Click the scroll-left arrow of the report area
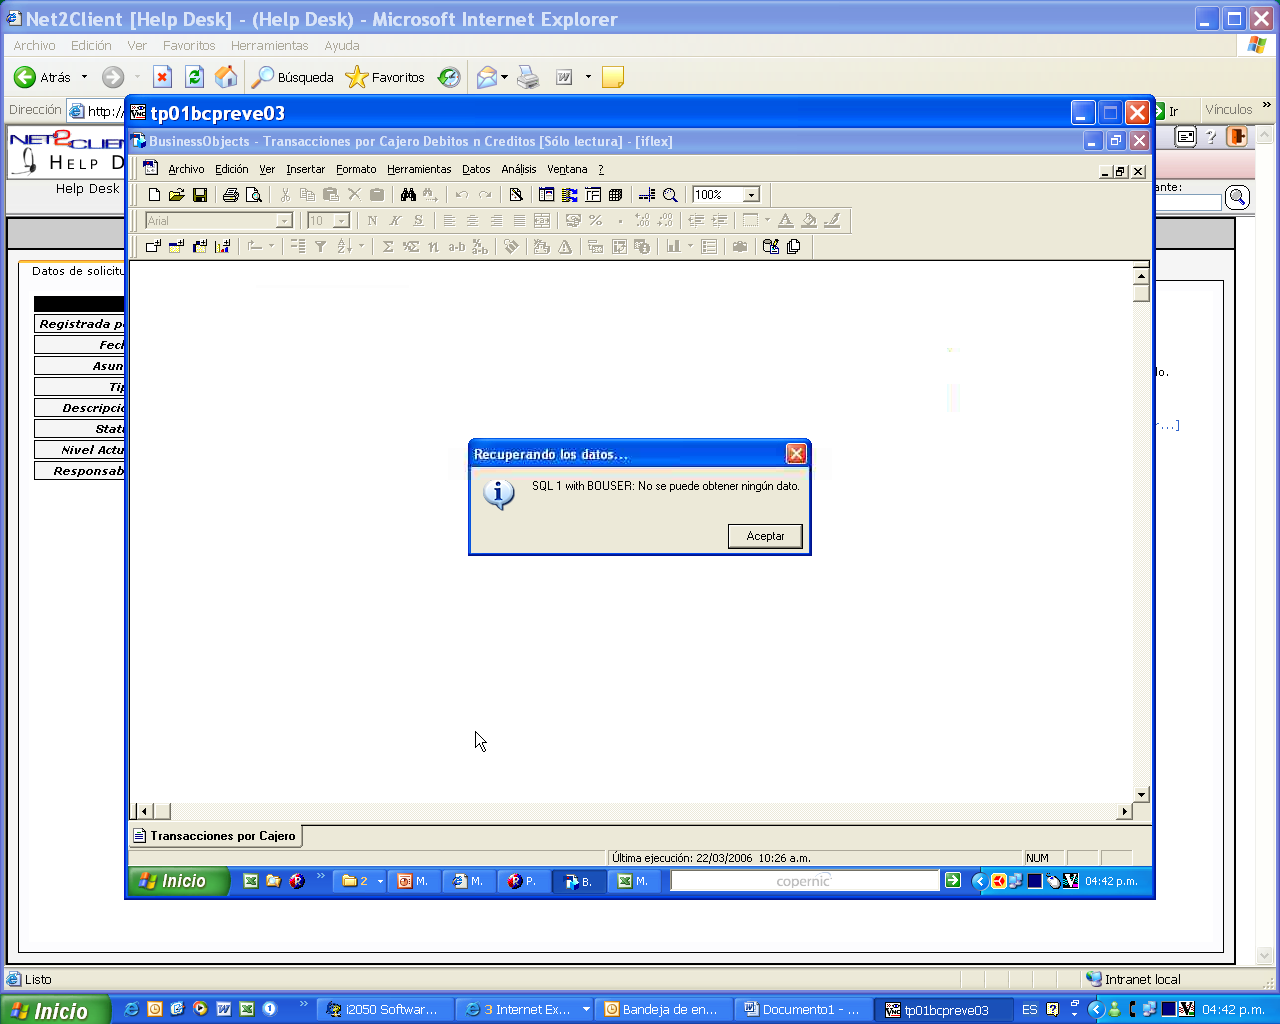This screenshot has width=1280, height=1024. (143, 811)
